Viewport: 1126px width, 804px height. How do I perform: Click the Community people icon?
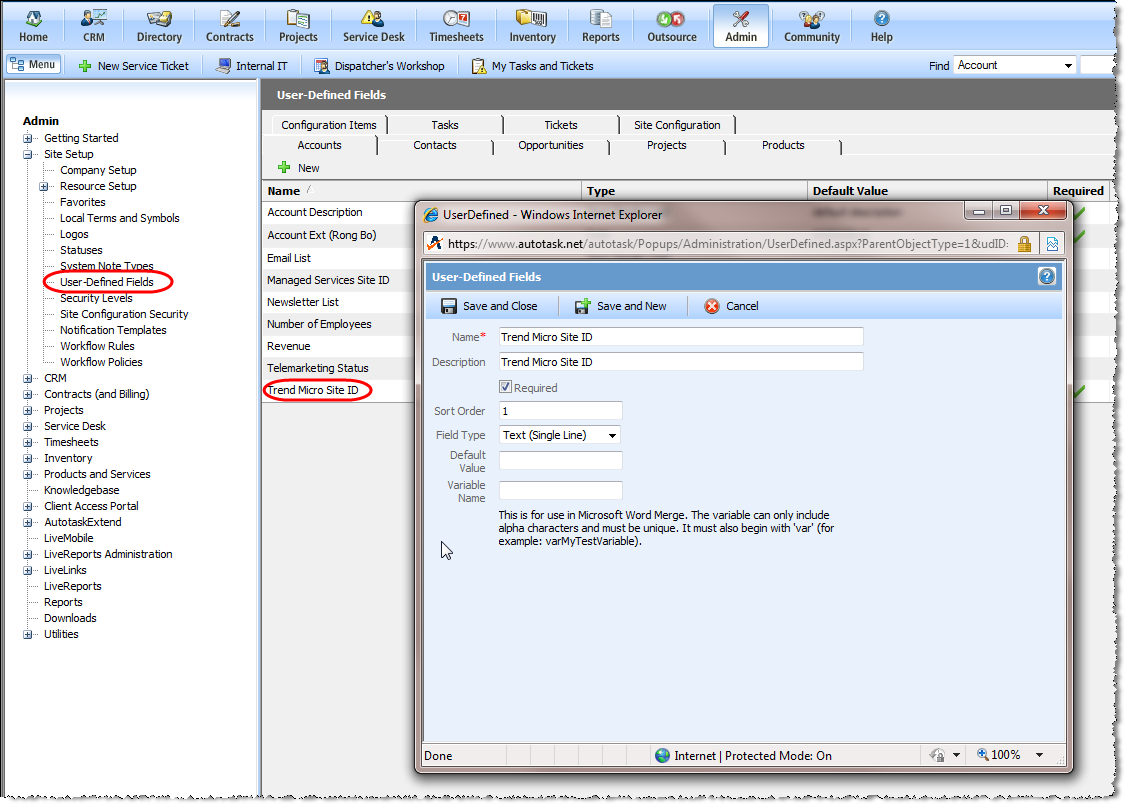tap(811, 18)
